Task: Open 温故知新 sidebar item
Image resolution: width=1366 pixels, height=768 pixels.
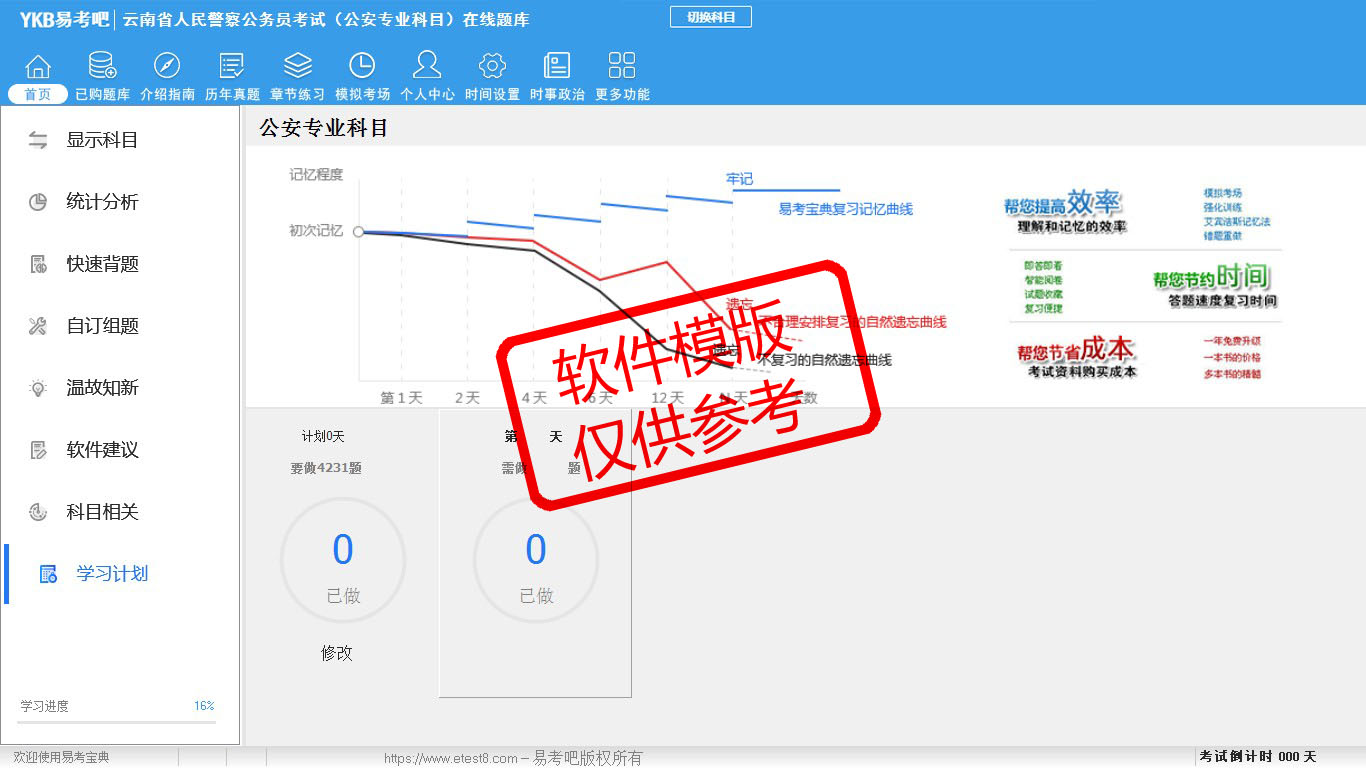Action: tap(102, 388)
